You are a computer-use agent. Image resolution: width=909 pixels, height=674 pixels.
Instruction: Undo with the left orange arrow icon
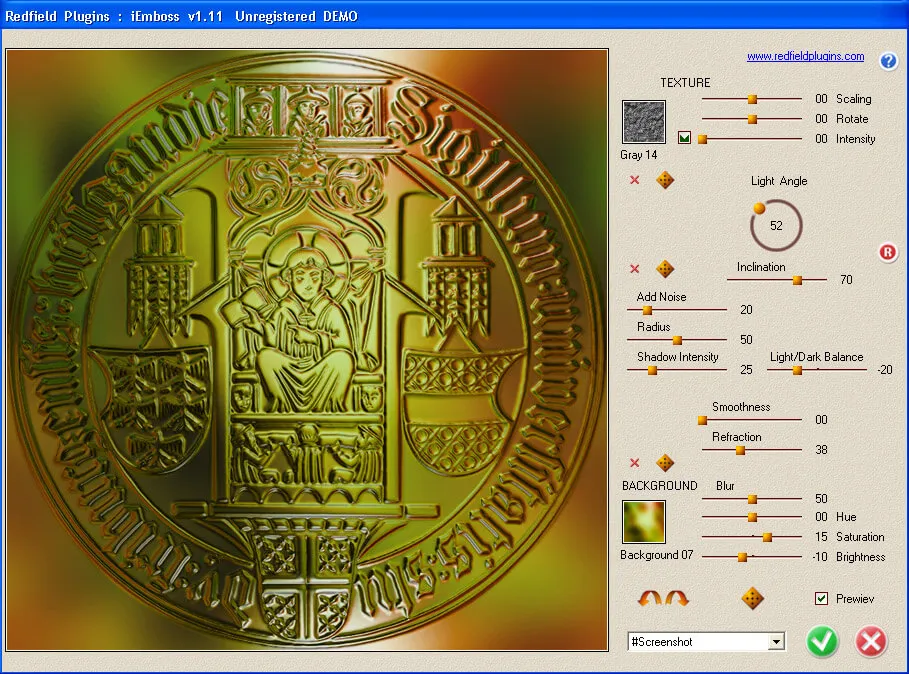[x=651, y=598]
